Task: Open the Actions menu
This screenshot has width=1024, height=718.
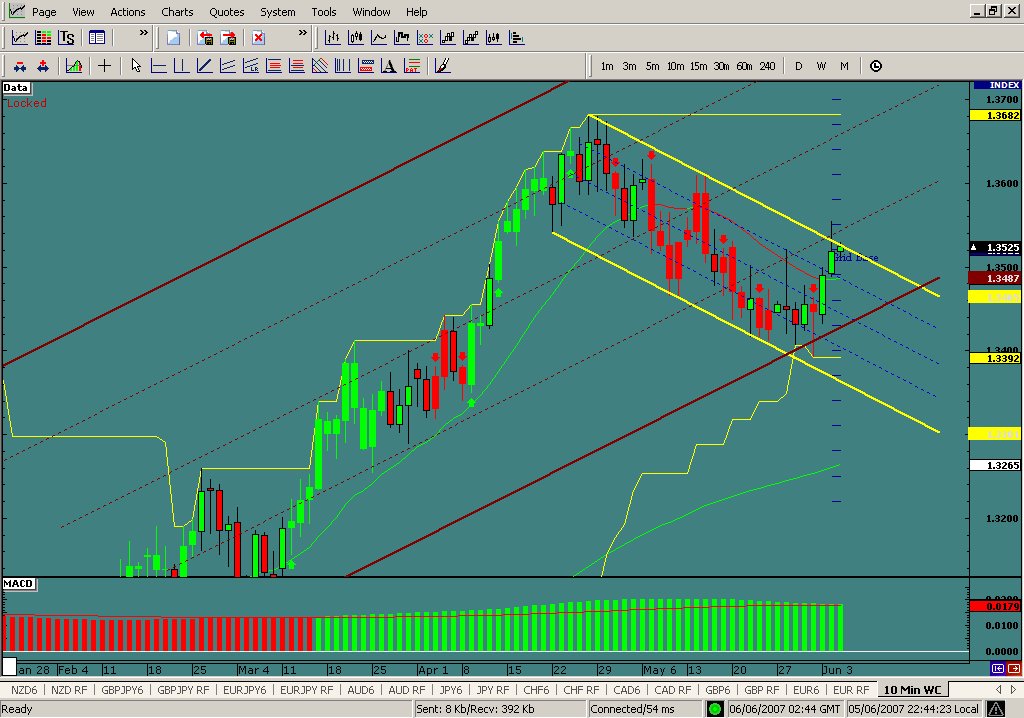Action: click(x=127, y=12)
